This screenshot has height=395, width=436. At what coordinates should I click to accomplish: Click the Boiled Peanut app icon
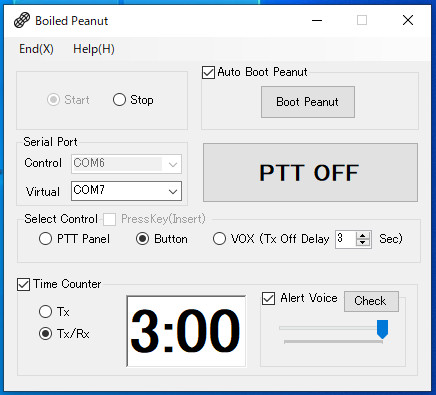[x=22, y=20]
